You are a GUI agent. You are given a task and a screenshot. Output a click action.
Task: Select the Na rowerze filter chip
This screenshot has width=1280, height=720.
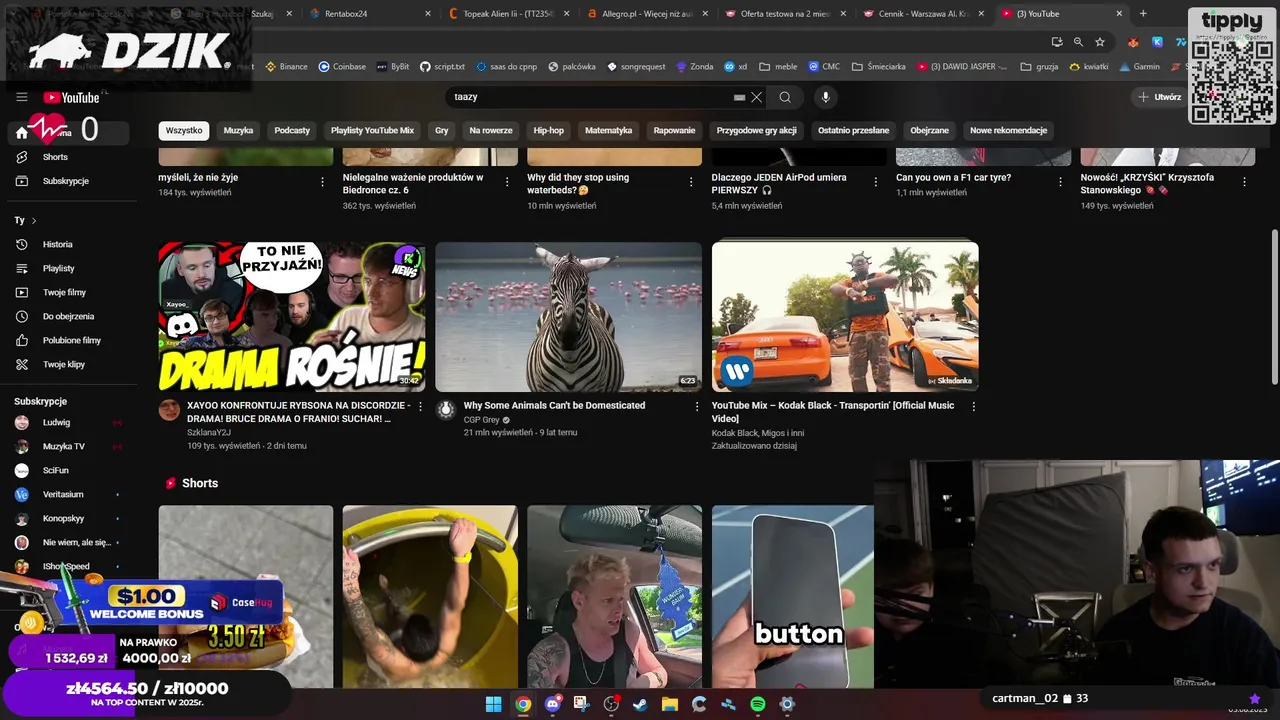[x=491, y=130]
